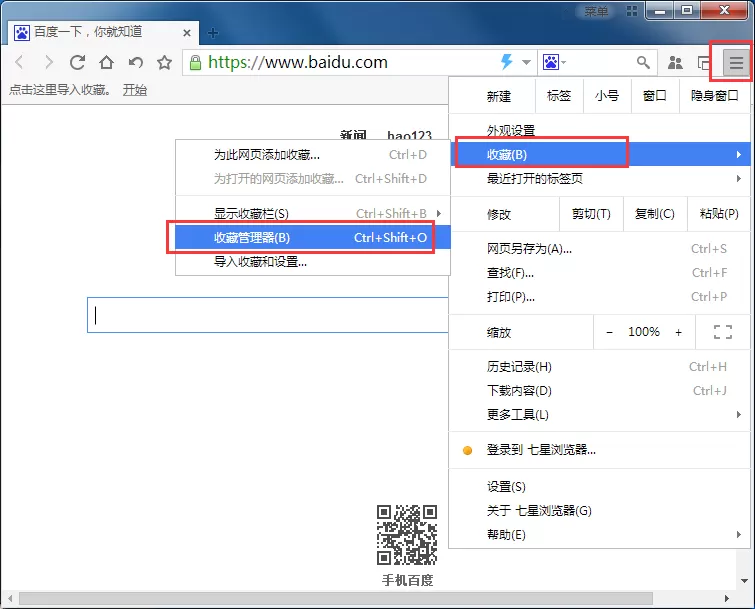
Task: Click 菜单 label in title bar
Action: pyautogui.click(x=596, y=11)
